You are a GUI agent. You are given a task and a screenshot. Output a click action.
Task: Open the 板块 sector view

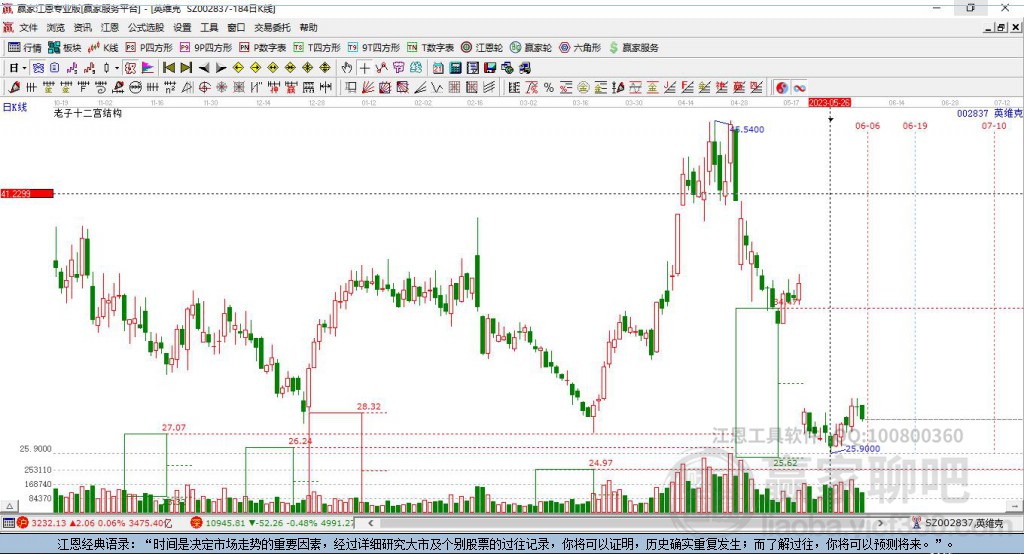[x=64, y=48]
